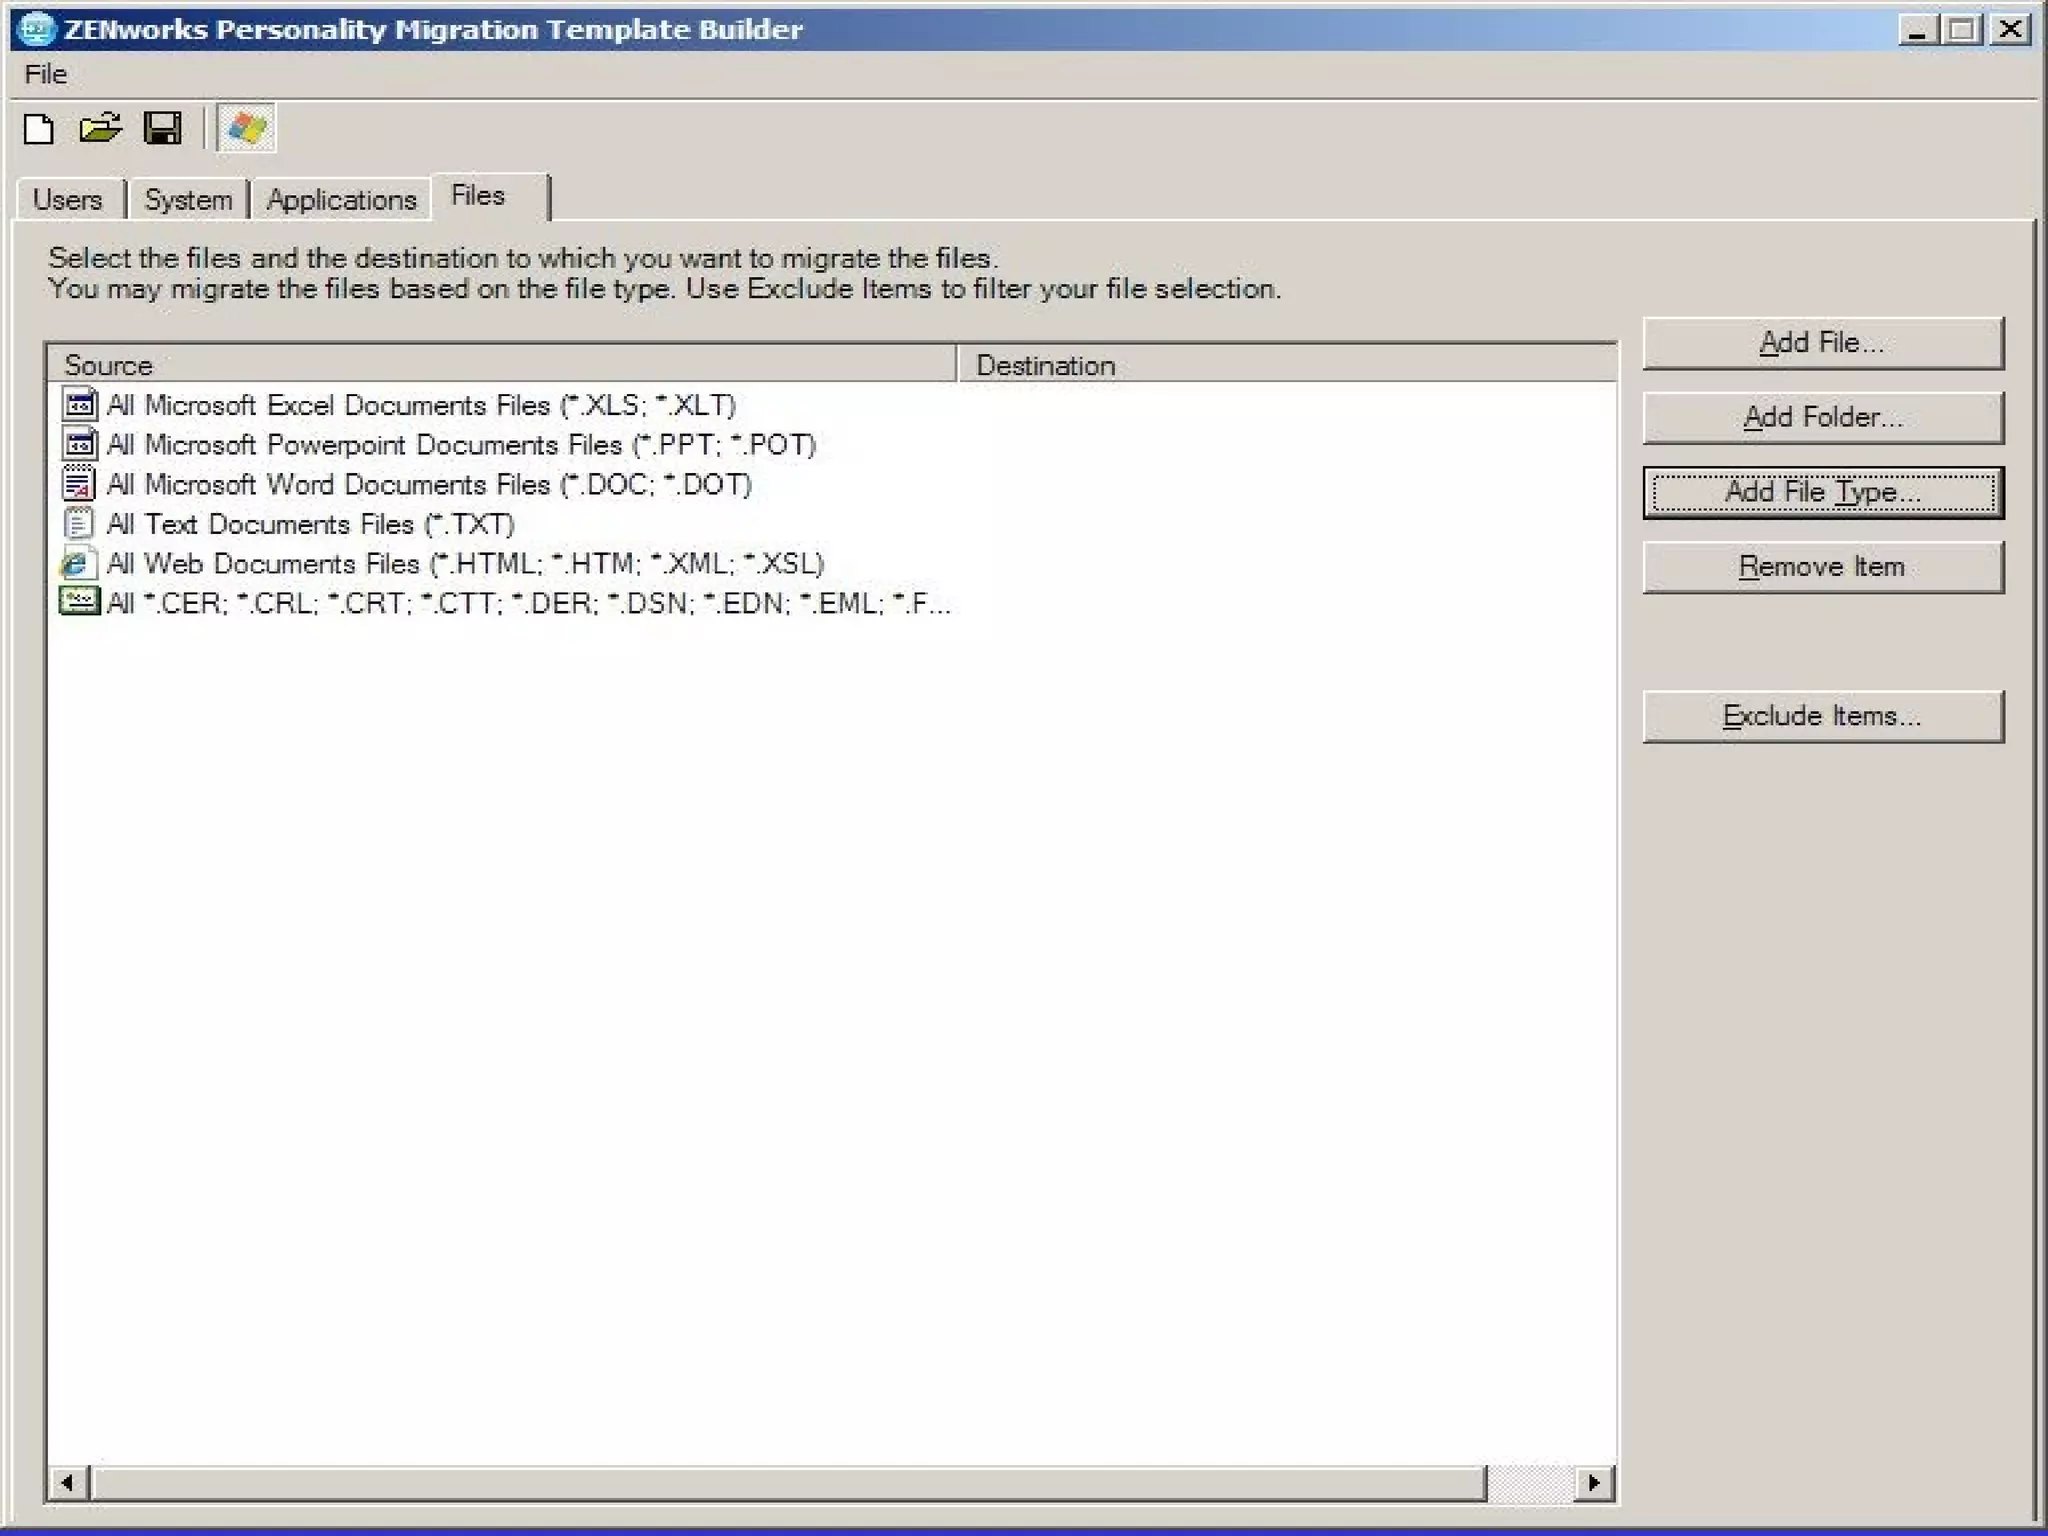The width and height of the screenshot is (2048, 1536).
Task: Switch to the Applications tab
Action: pyautogui.click(x=341, y=199)
